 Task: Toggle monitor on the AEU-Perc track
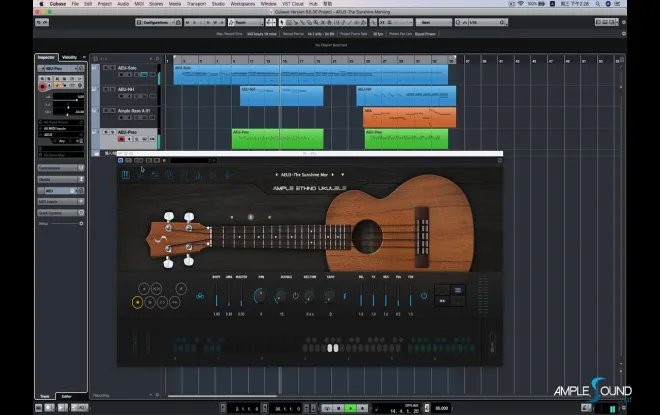click(x=129, y=139)
